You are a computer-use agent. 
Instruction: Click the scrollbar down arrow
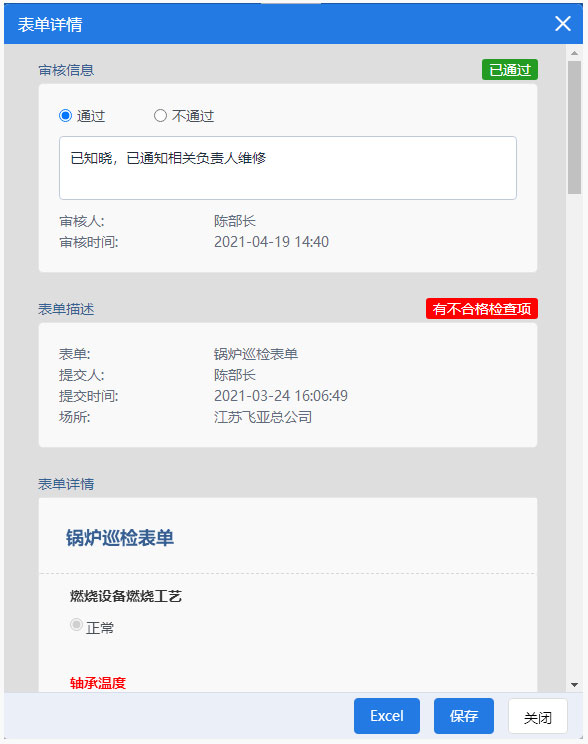coord(575,685)
